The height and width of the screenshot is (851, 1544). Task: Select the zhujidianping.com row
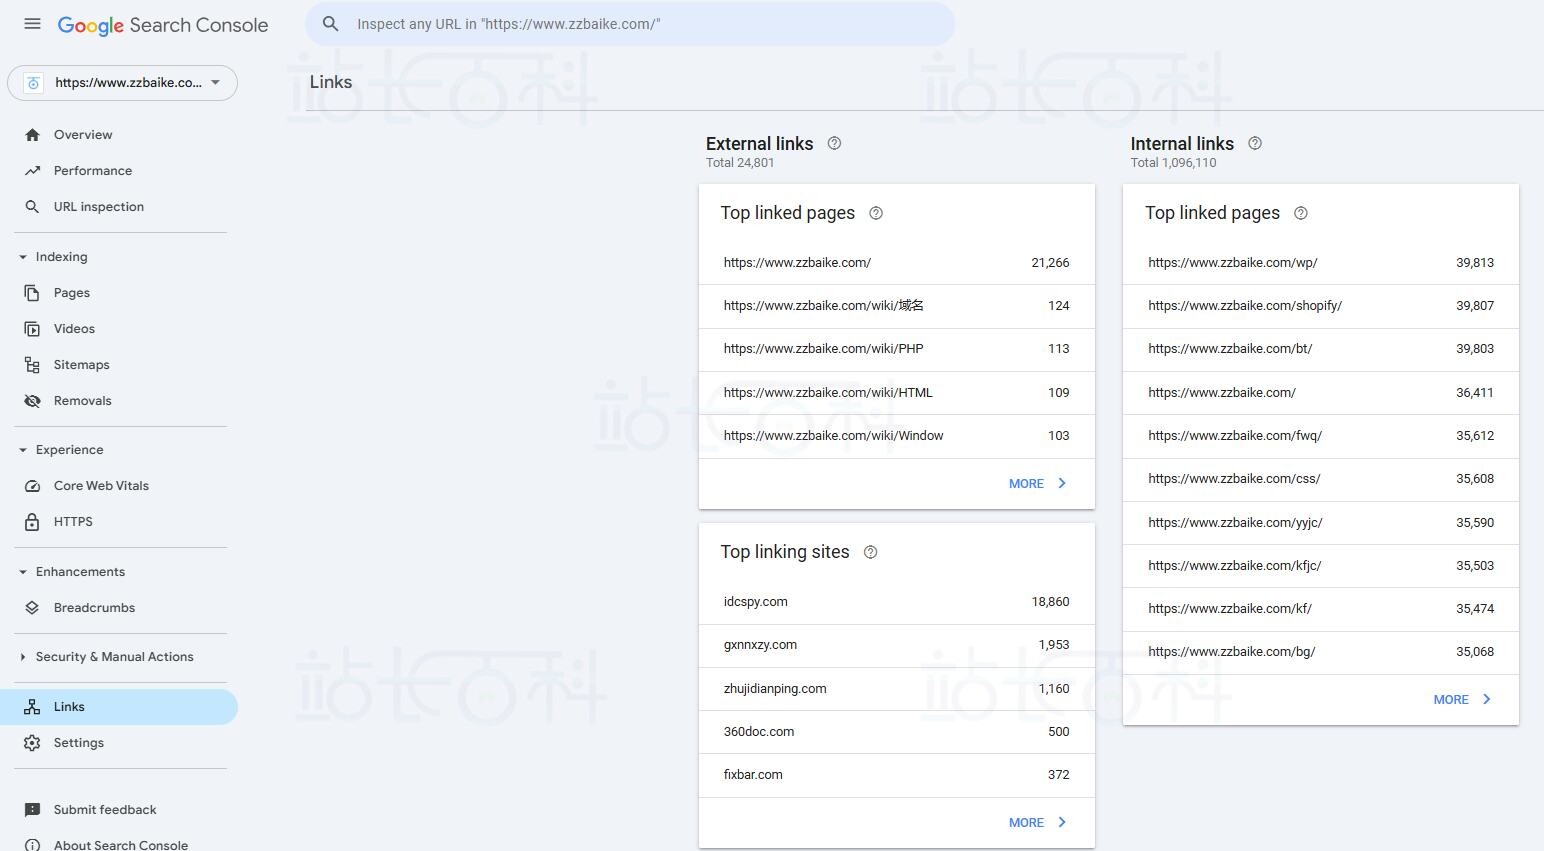click(x=897, y=689)
